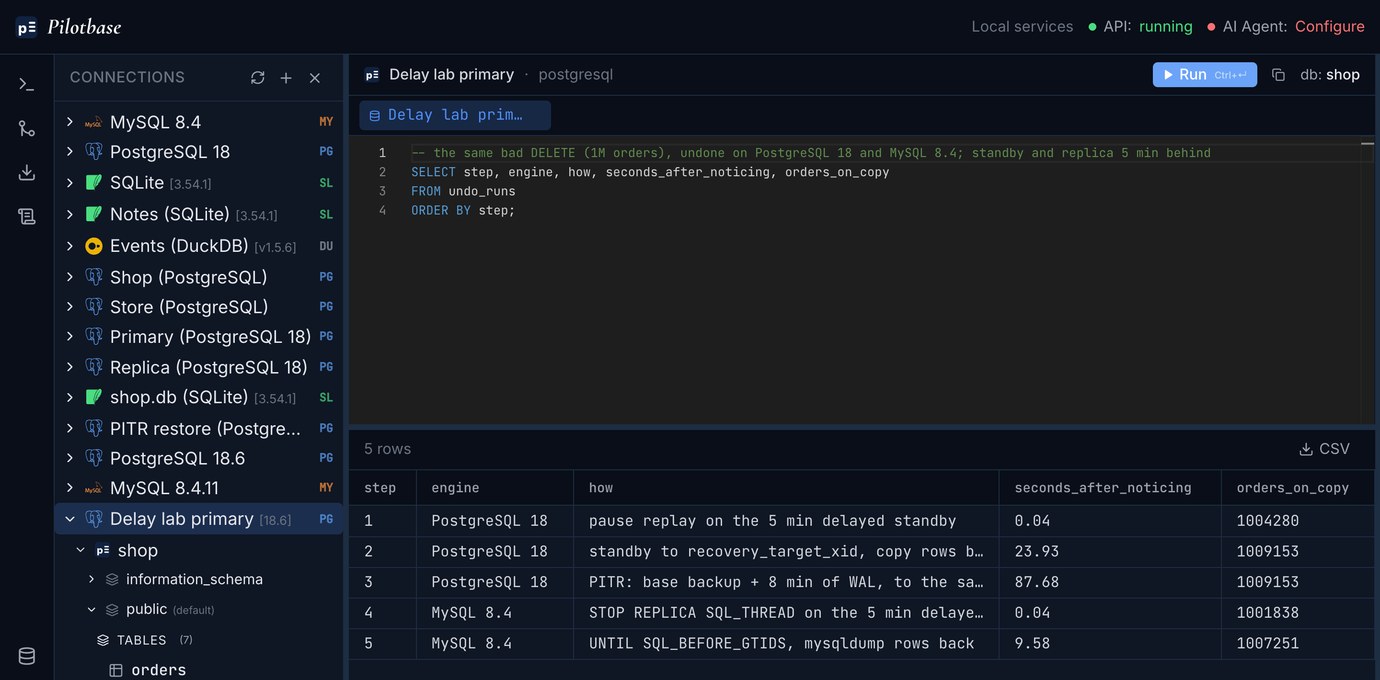Export results with CSV button
The height and width of the screenshot is (680, 1380).
coord(1324,449)
